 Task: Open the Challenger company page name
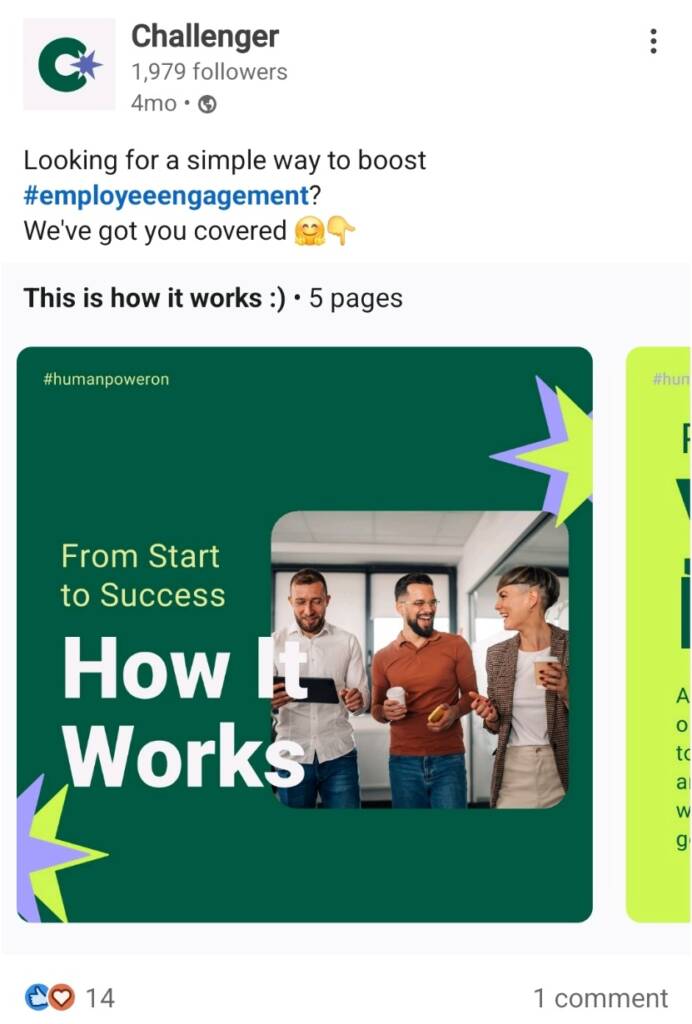coord(205,36)
